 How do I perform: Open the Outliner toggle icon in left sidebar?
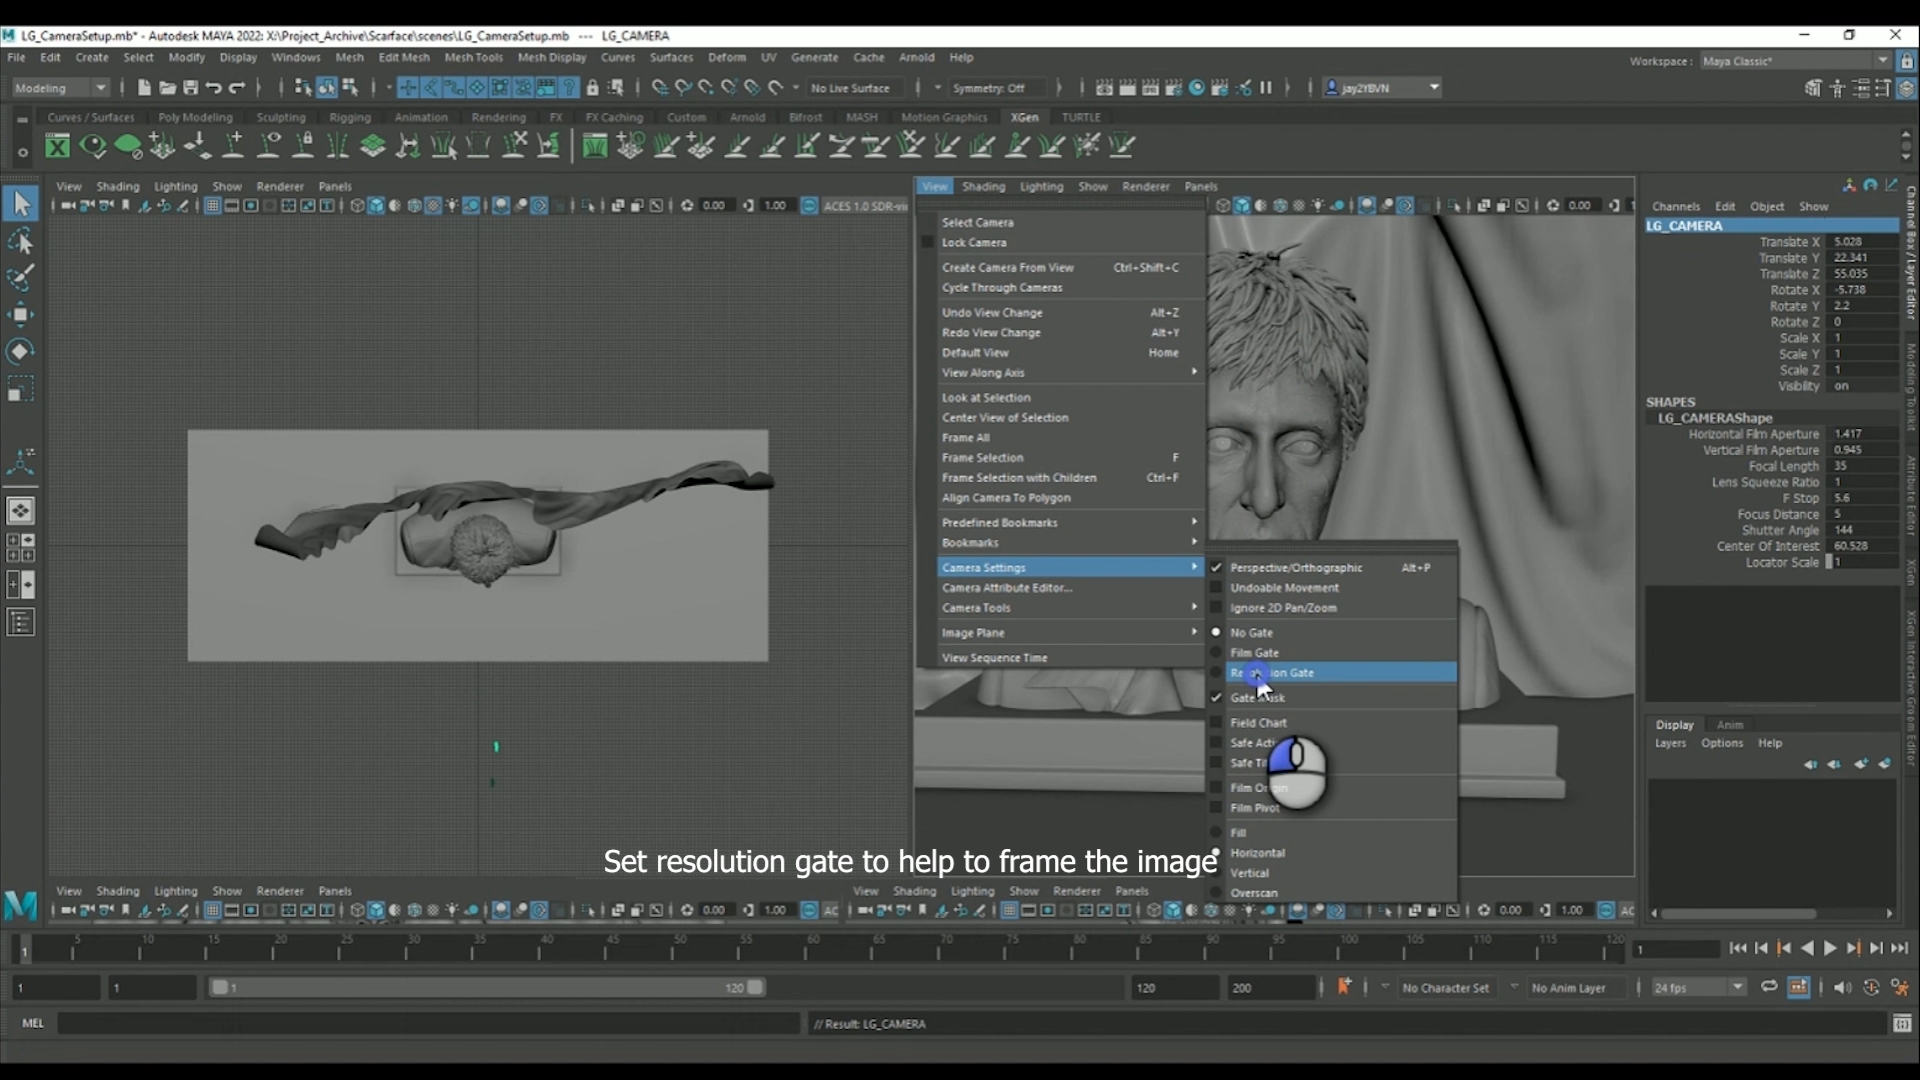pyautogui.click(x=21, y=623)
